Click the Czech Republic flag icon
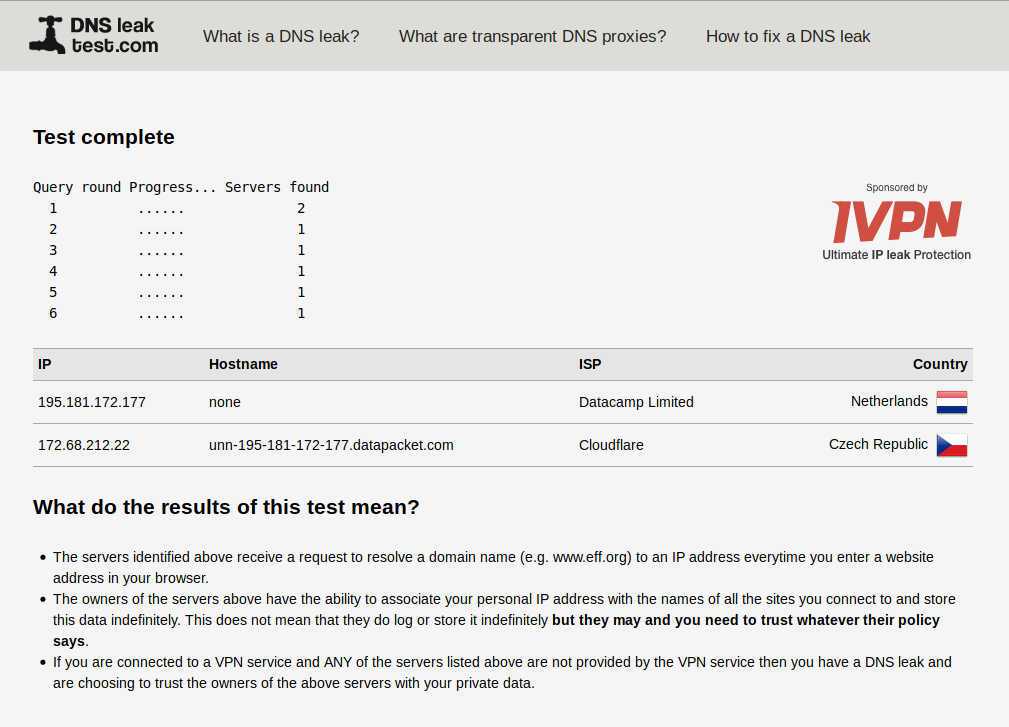The height and width of the screenshot is (727, 1009). coord(952,445)
